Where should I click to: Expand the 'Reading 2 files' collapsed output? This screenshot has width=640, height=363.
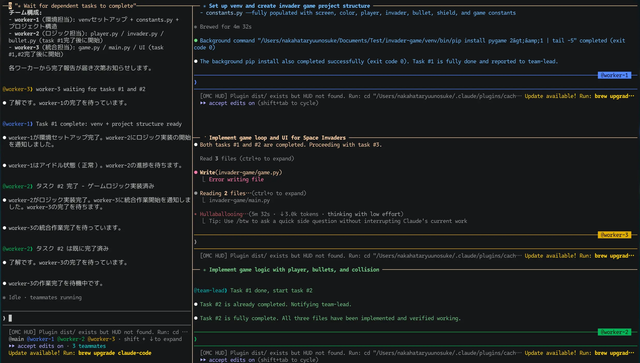click(253, 193)
